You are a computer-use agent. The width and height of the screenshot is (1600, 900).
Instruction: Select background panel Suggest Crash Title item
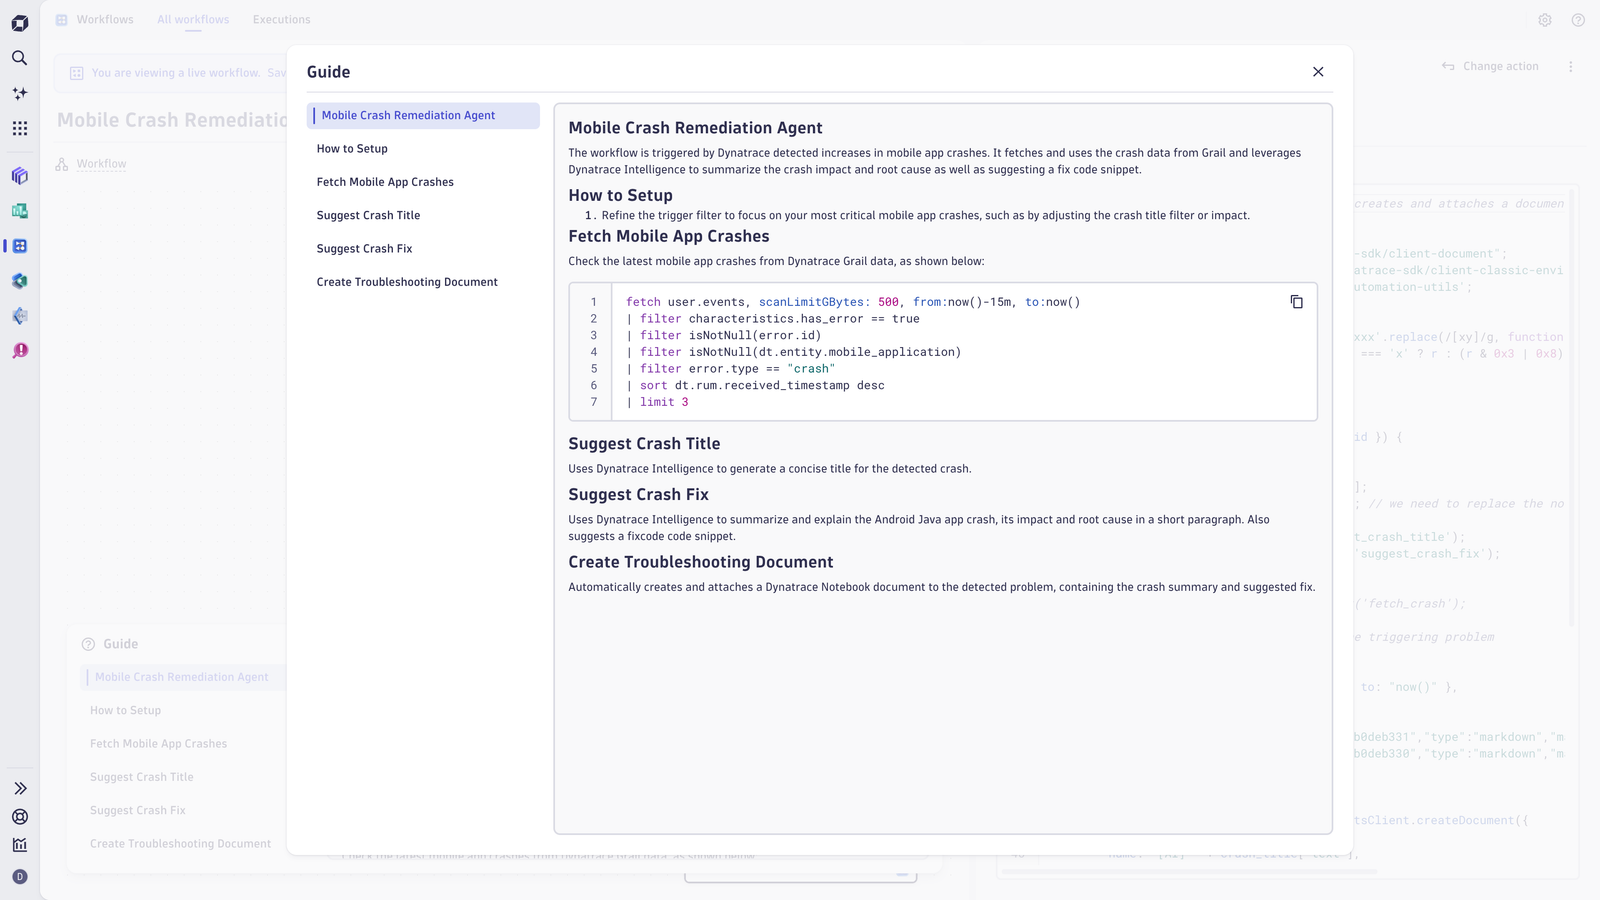pyautogui.click(x=141, y=777)
